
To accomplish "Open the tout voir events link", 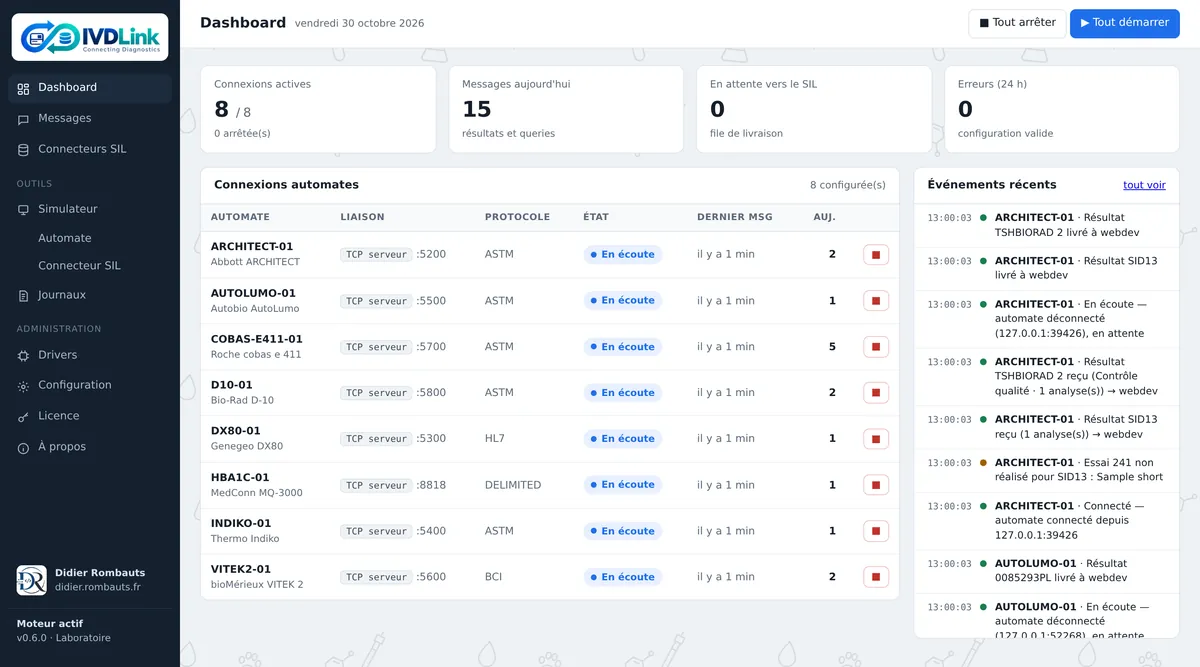I will coord(1144,186).
